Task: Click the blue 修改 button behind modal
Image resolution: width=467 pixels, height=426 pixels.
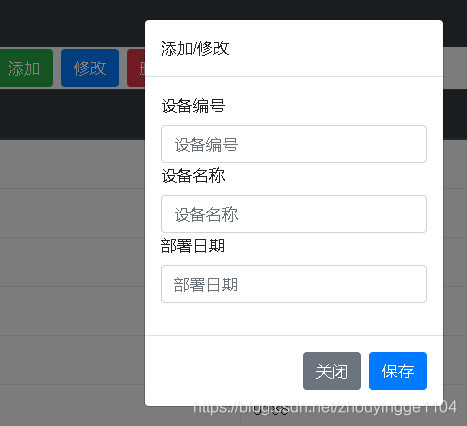Action: pyautogui.click(x=90, y=68)
